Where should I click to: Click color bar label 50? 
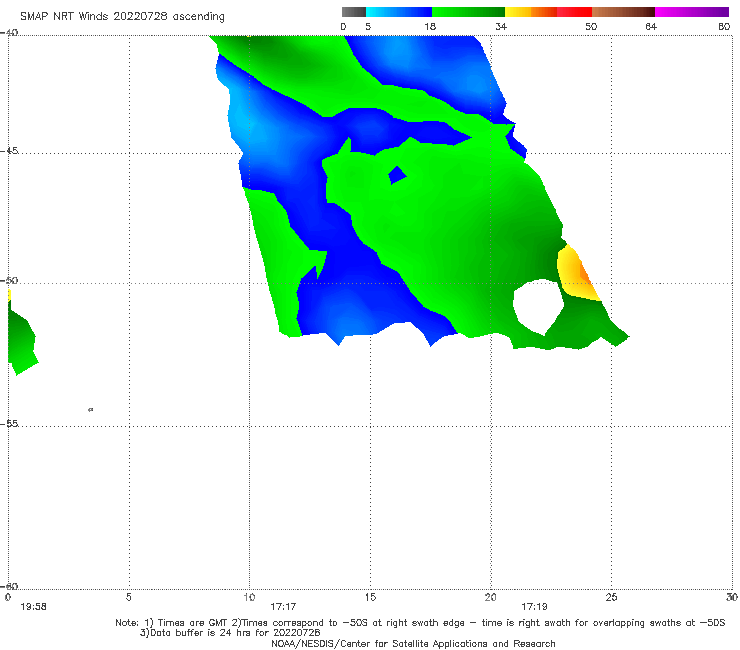coord(591,26)
